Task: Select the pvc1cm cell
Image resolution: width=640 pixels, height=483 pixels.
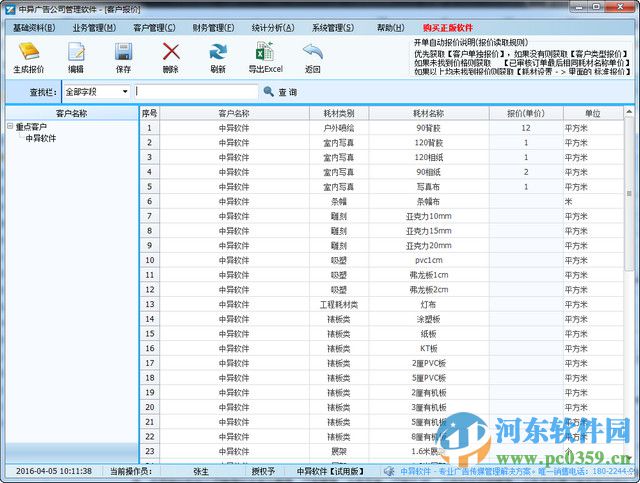Action: pos(429,260)
